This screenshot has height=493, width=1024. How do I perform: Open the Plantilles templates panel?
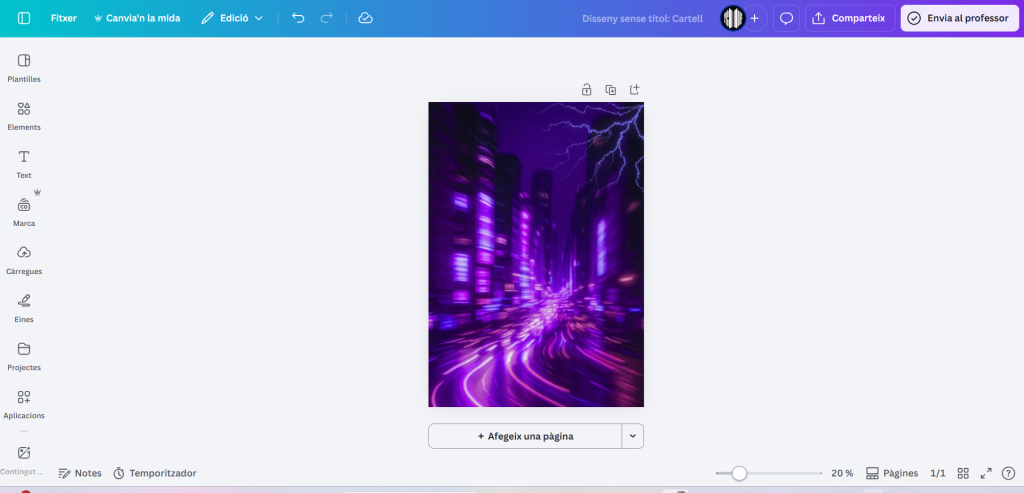(24, 66)
